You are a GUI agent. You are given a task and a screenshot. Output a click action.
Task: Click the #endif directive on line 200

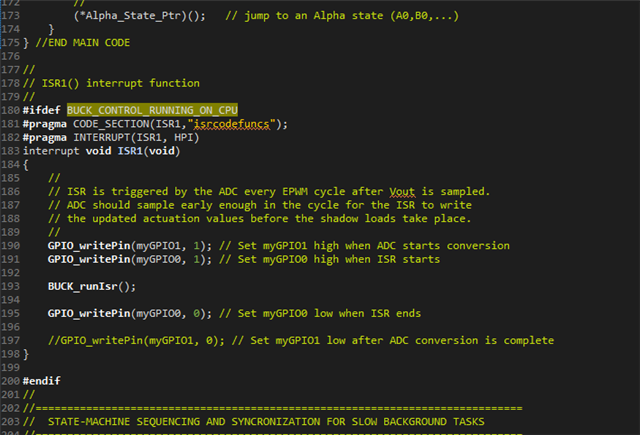(x=40, y=381)
